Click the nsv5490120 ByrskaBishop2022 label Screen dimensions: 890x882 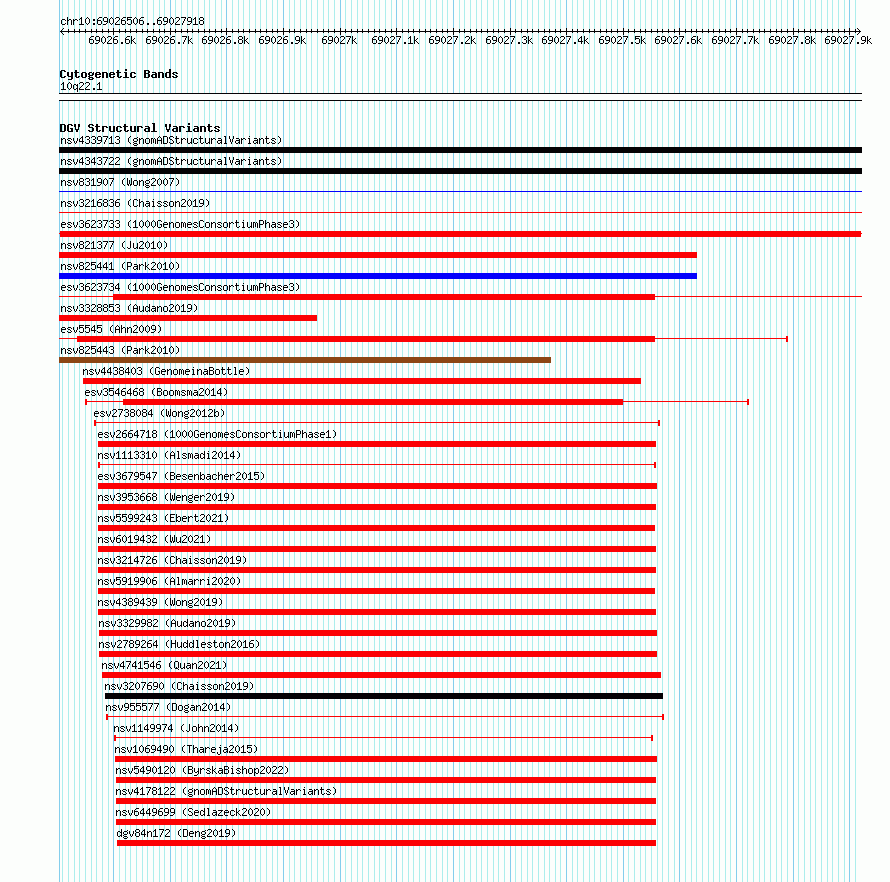[202, 770]
